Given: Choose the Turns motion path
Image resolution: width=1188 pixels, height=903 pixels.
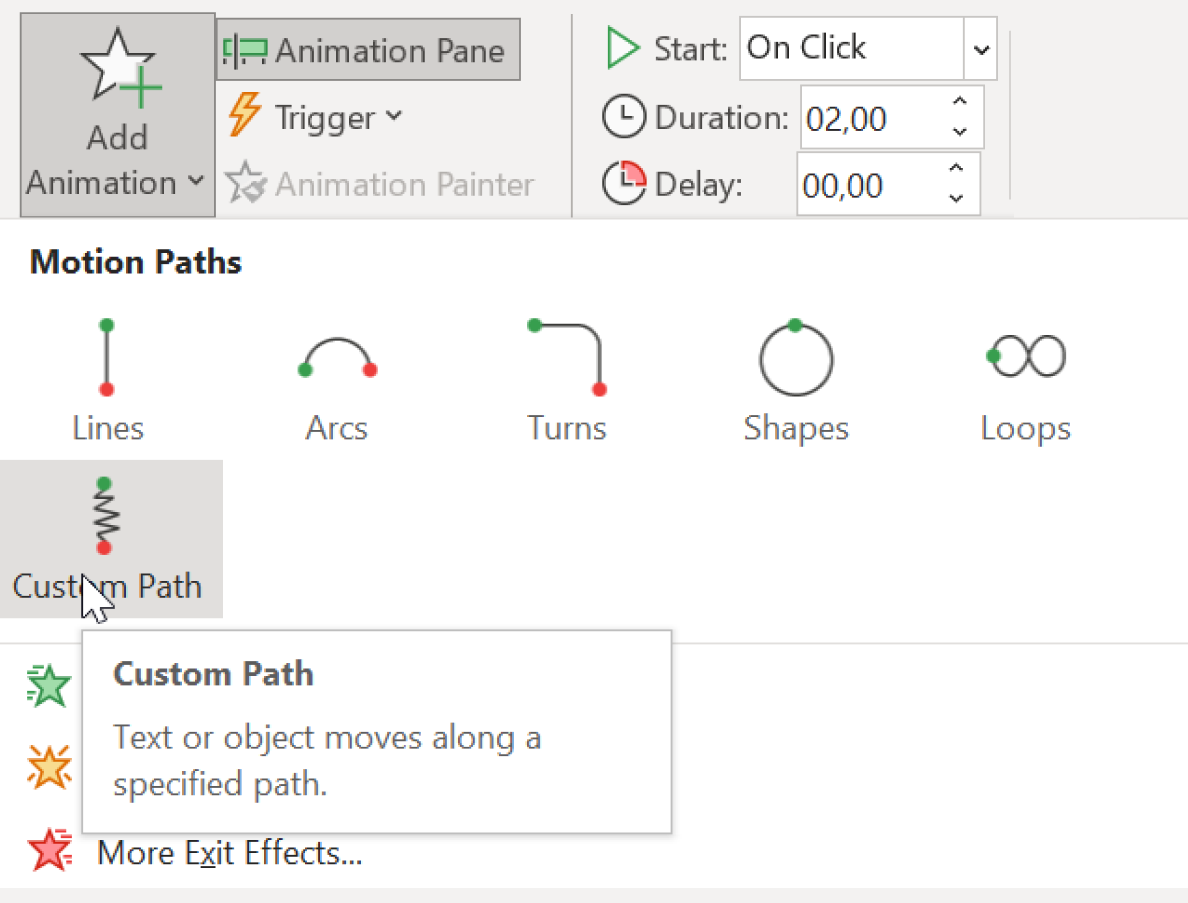Looking at the screenshot, I should [566, 380].
